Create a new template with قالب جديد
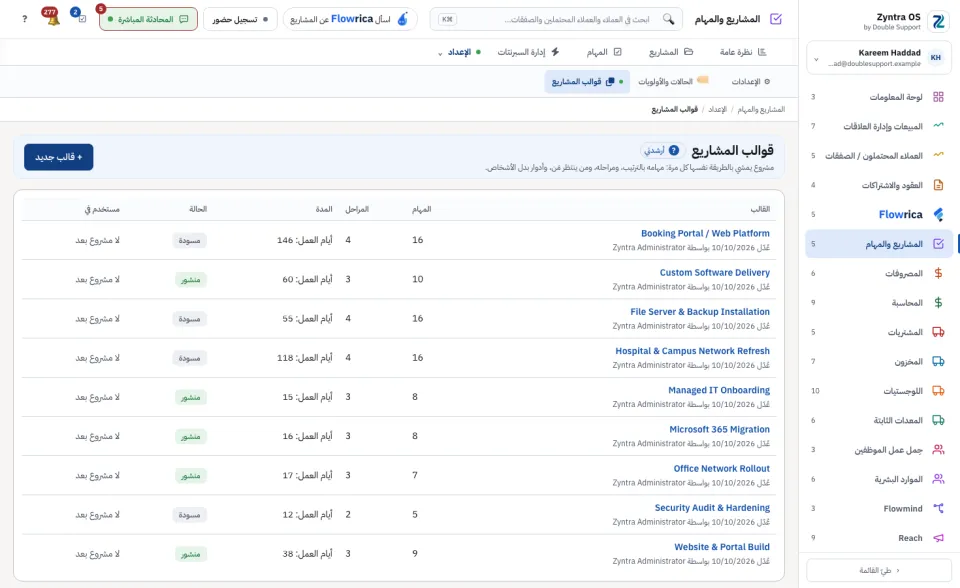This screenshot has height=588, width=960. click(x=59, y=157)
